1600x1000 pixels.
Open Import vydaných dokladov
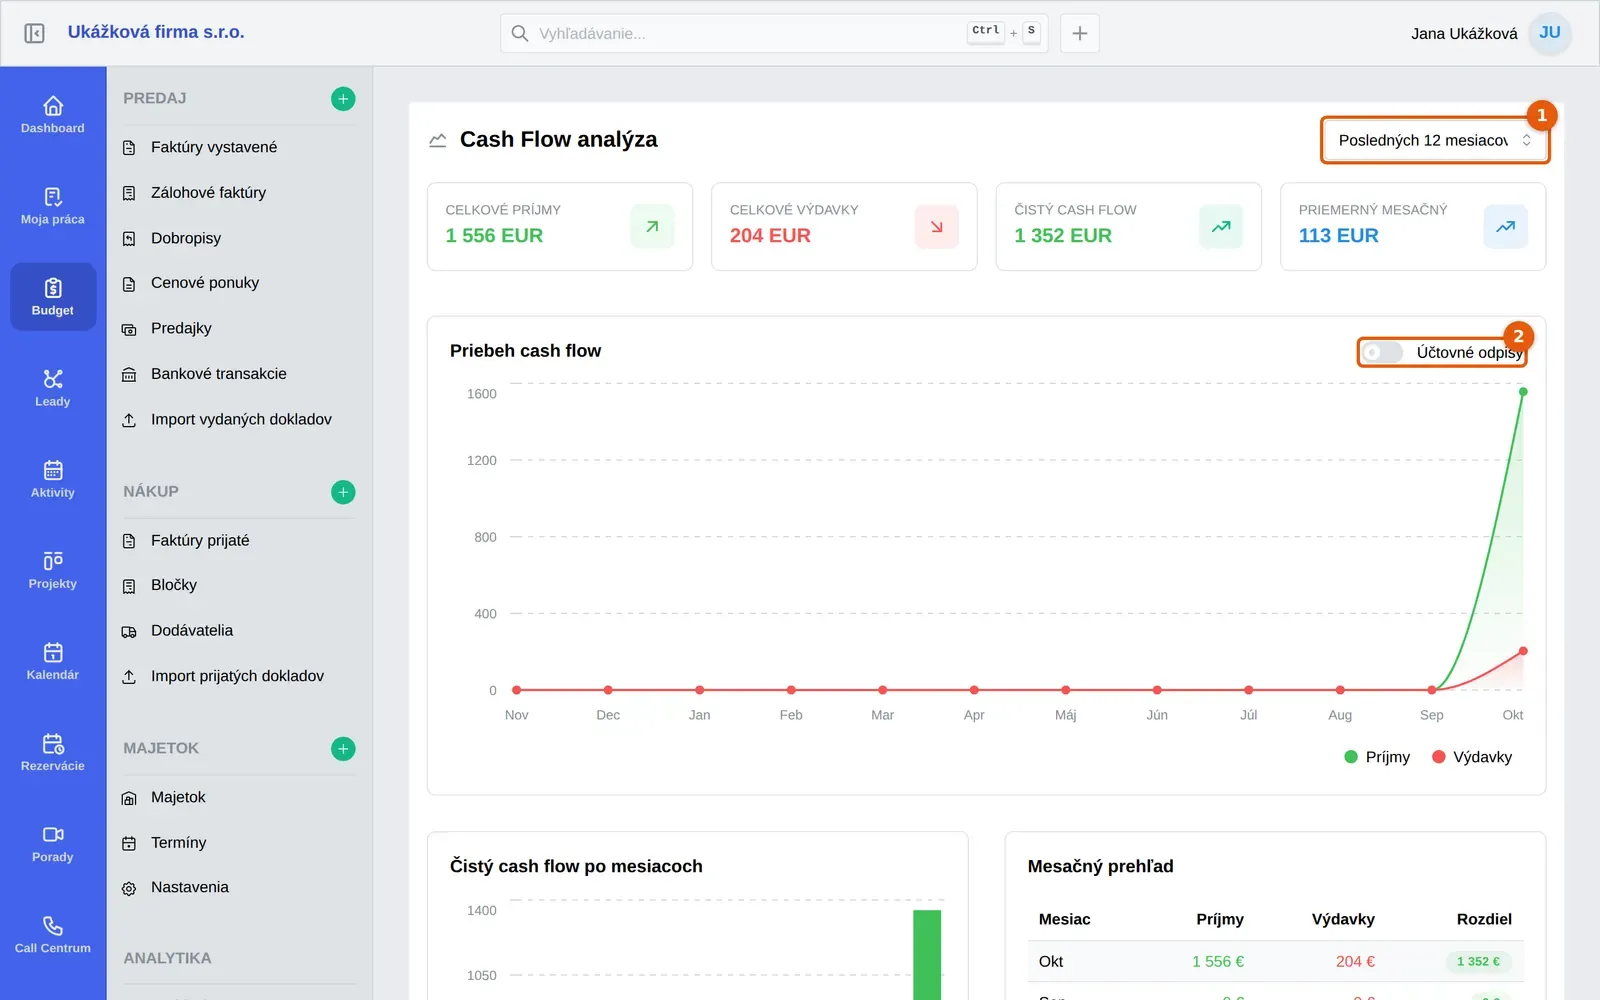tap(239, 419)
